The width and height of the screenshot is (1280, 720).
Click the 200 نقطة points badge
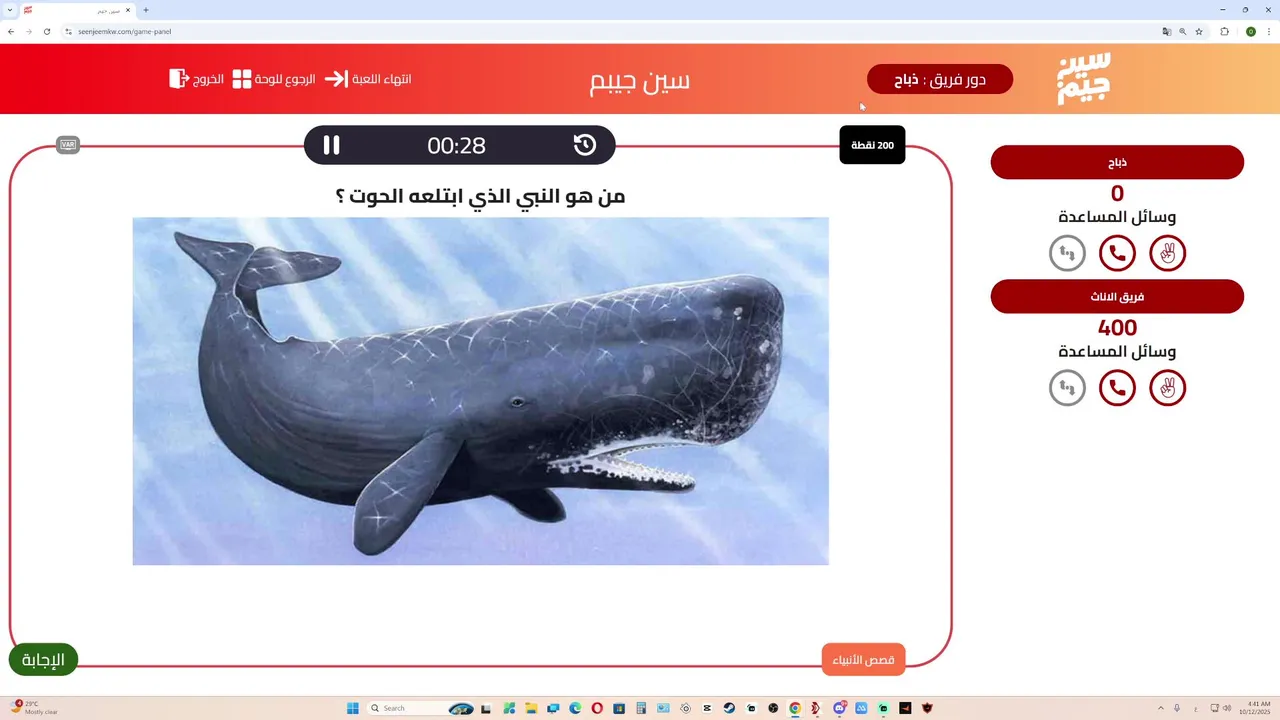(x=872, y=145)
